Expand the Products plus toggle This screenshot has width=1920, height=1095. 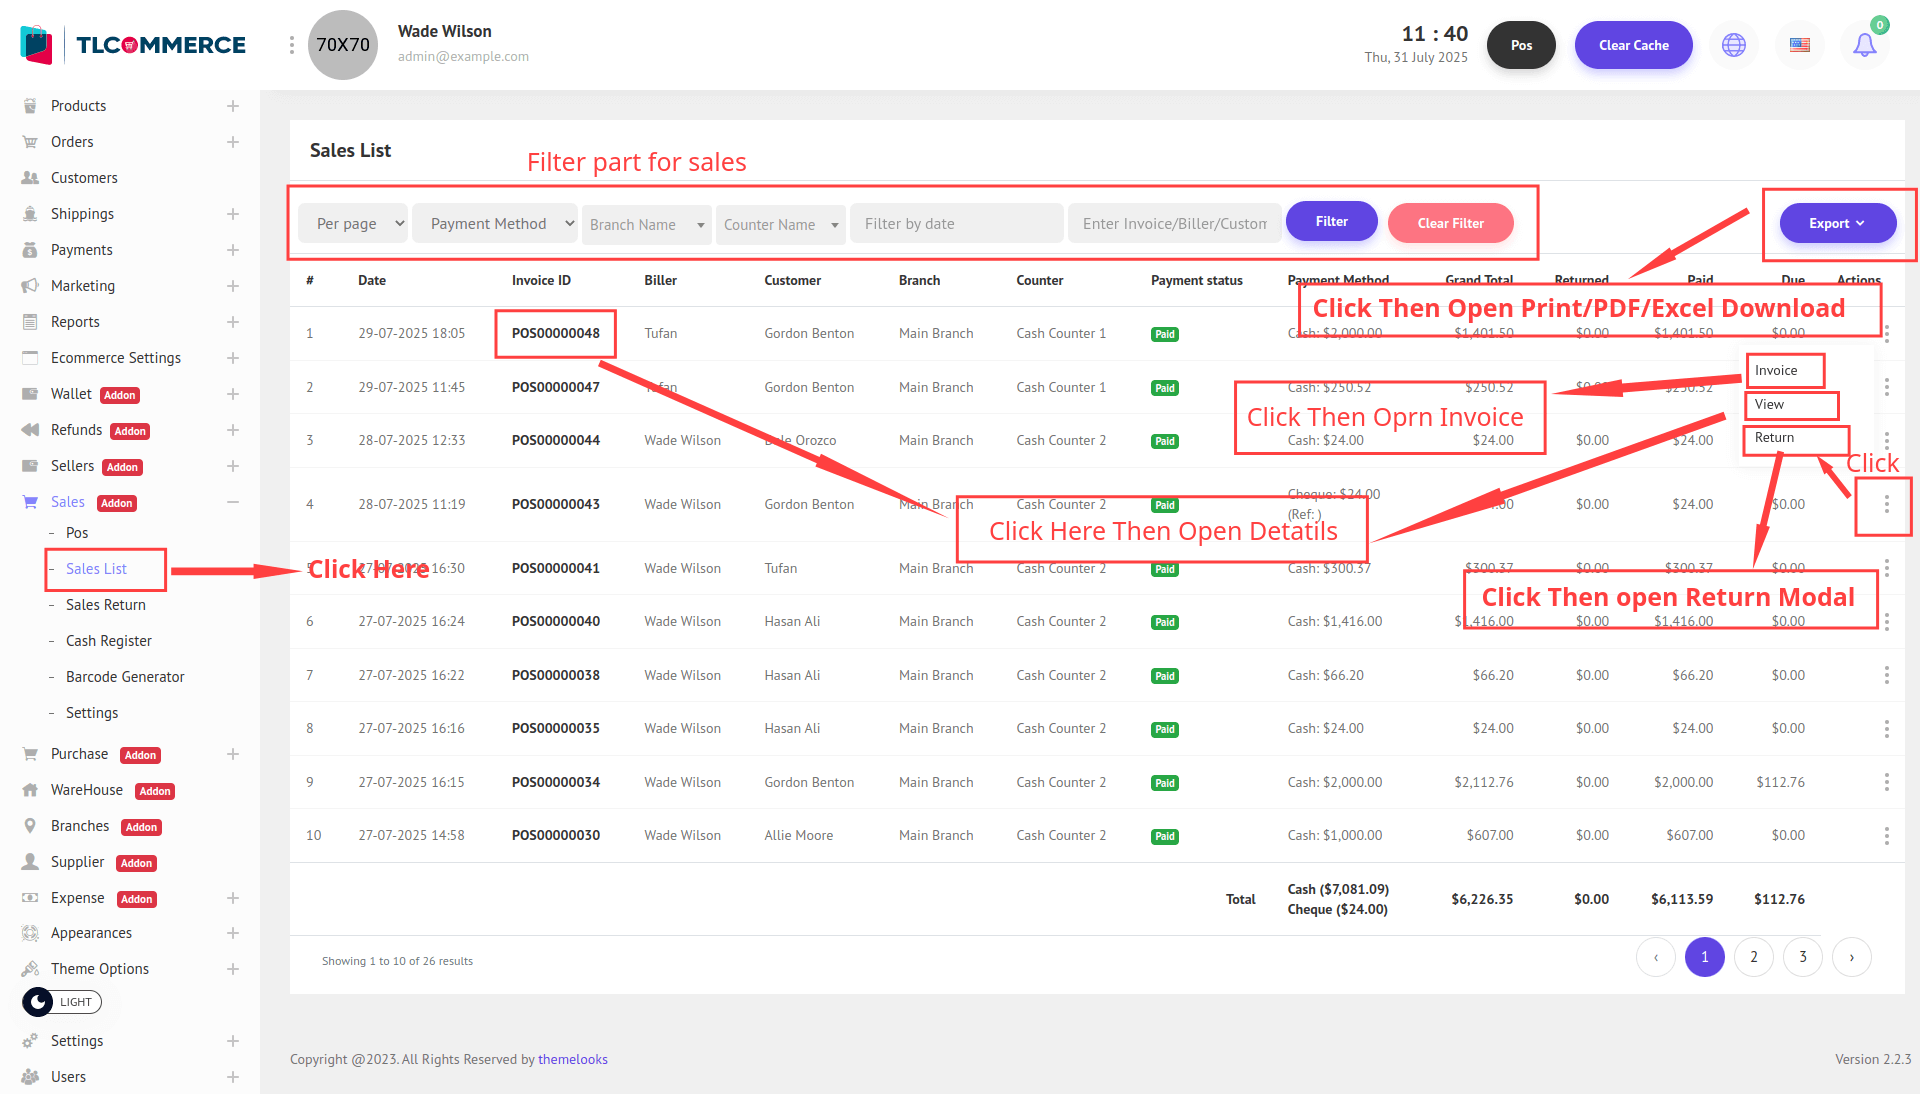232,106
